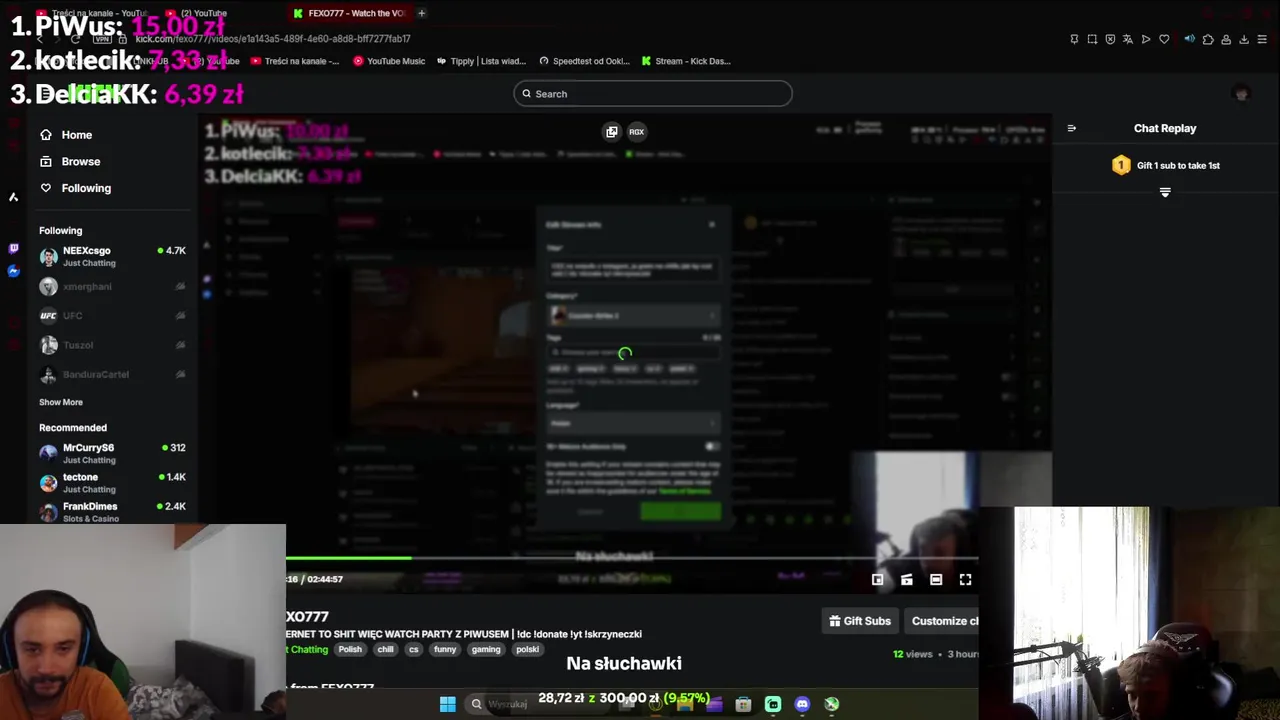This screenshot has height=720, width=1280.
Task: Select the Polish tag
Action: (350, 649)
